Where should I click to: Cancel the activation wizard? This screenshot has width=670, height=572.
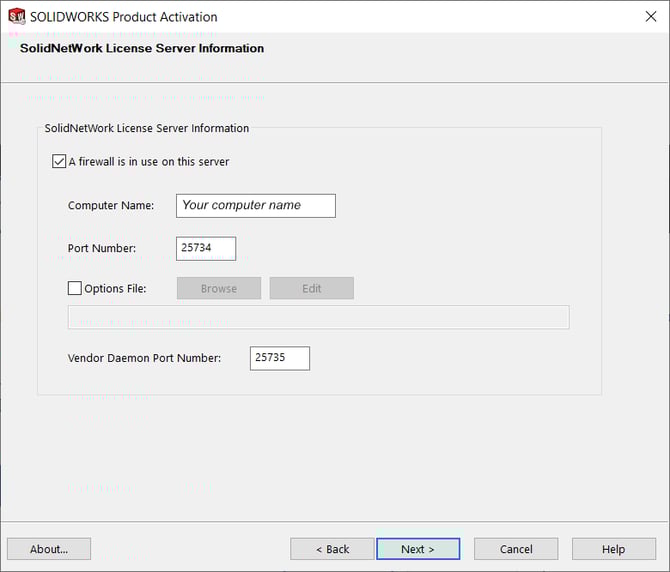[x=516, y=549]
